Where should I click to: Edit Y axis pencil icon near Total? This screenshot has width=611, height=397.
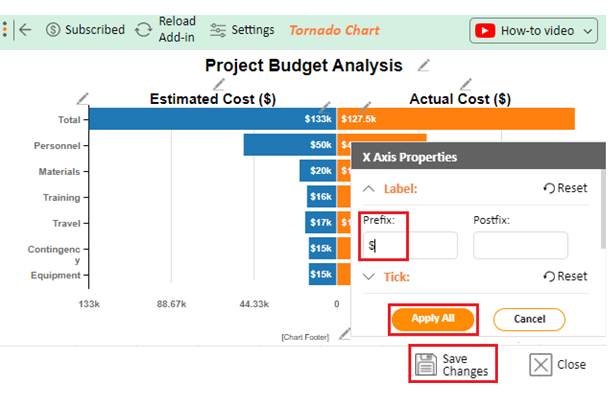coord(83,99)
